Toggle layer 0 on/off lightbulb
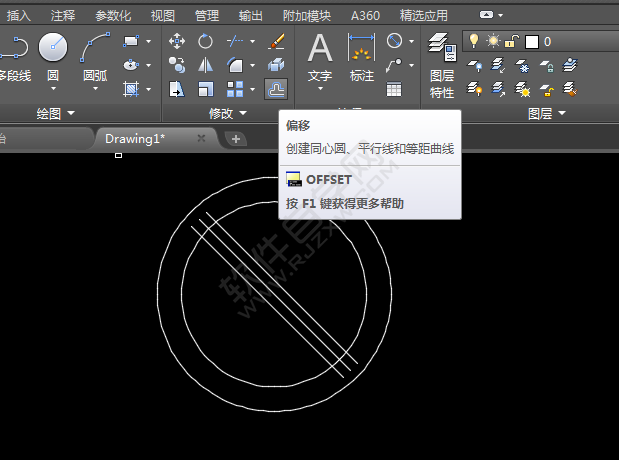Viewport: 619px width, 460px height. 473,41
